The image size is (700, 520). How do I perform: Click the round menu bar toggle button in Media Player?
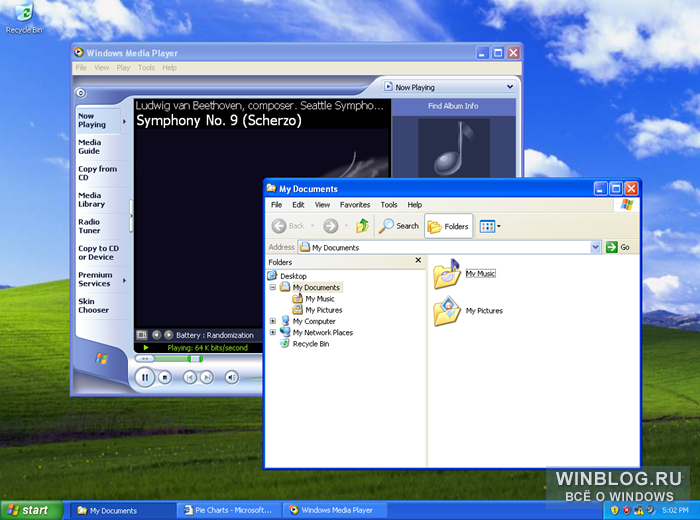[81, 93]
